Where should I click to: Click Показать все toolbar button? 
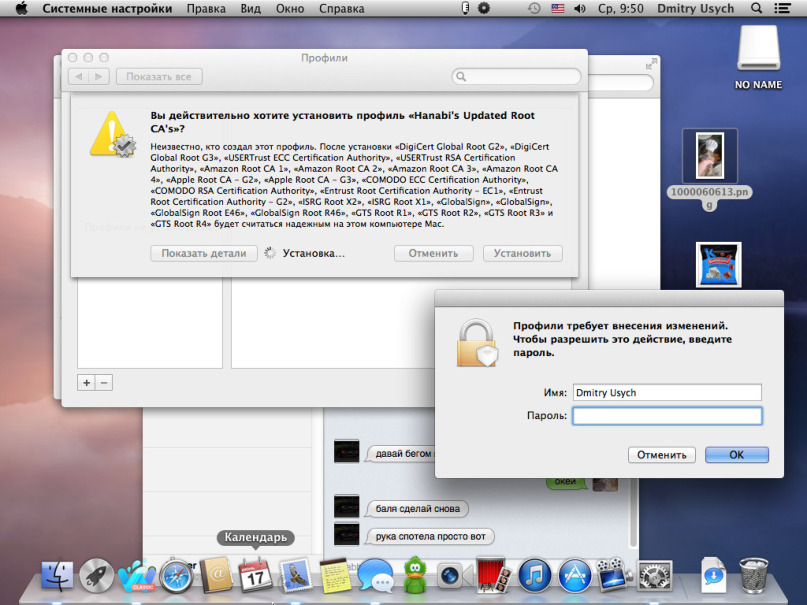click(159, 77)
